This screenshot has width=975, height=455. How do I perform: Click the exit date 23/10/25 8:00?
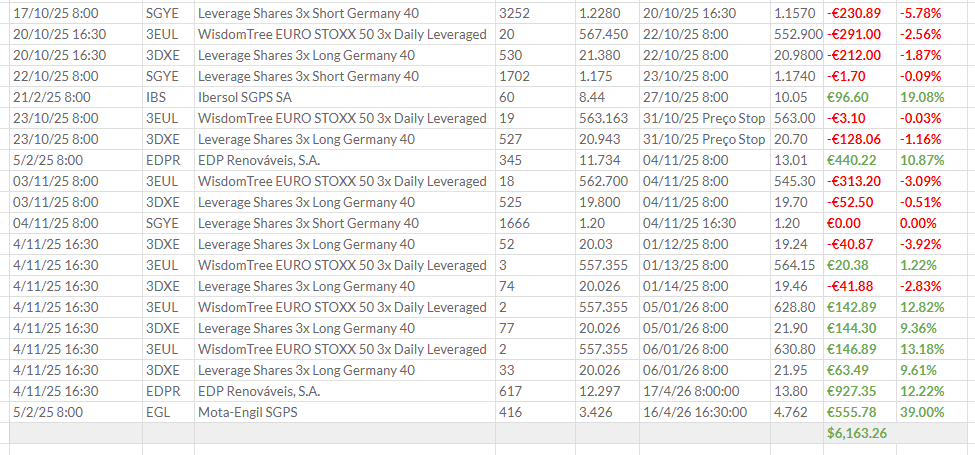coord(705,76)
